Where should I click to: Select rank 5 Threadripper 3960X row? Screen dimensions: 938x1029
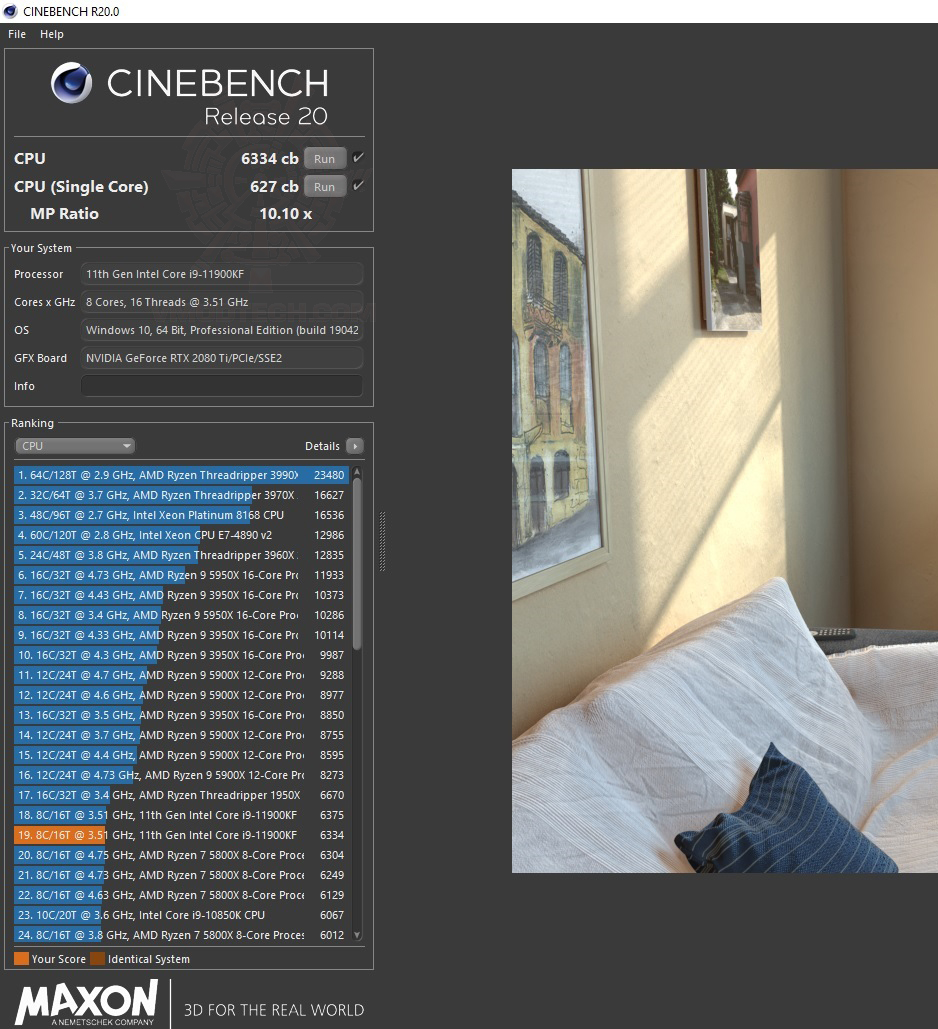[181, 555]
